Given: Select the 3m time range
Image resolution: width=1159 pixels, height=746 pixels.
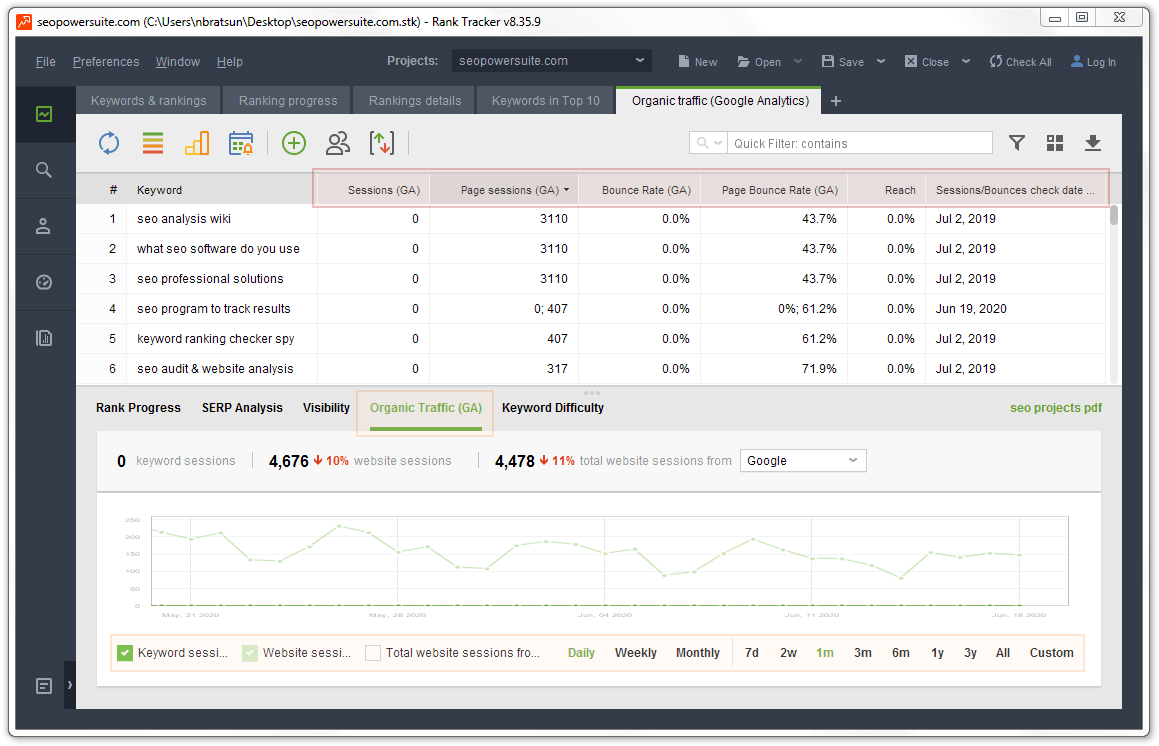Looking at the screenshot, I should [x=863, y=653].
